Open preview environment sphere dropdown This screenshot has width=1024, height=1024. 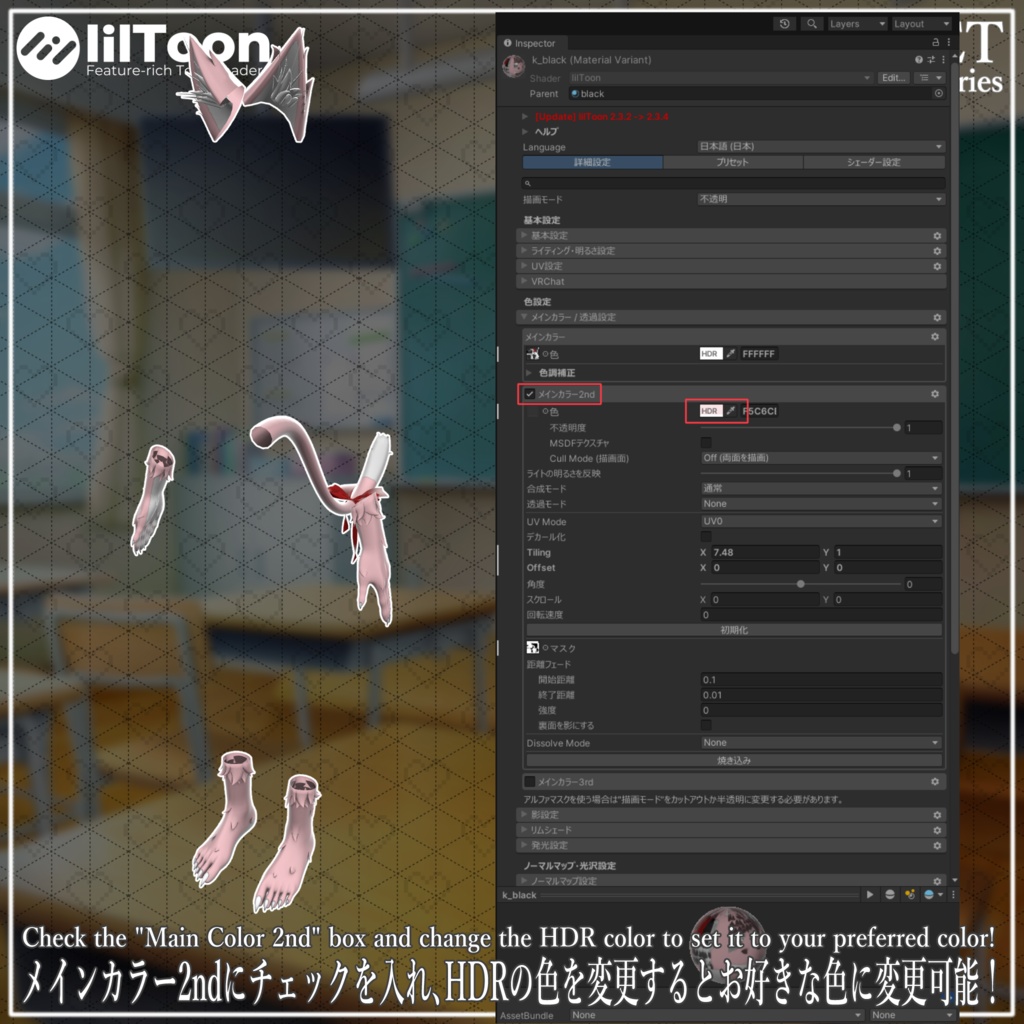933,895
